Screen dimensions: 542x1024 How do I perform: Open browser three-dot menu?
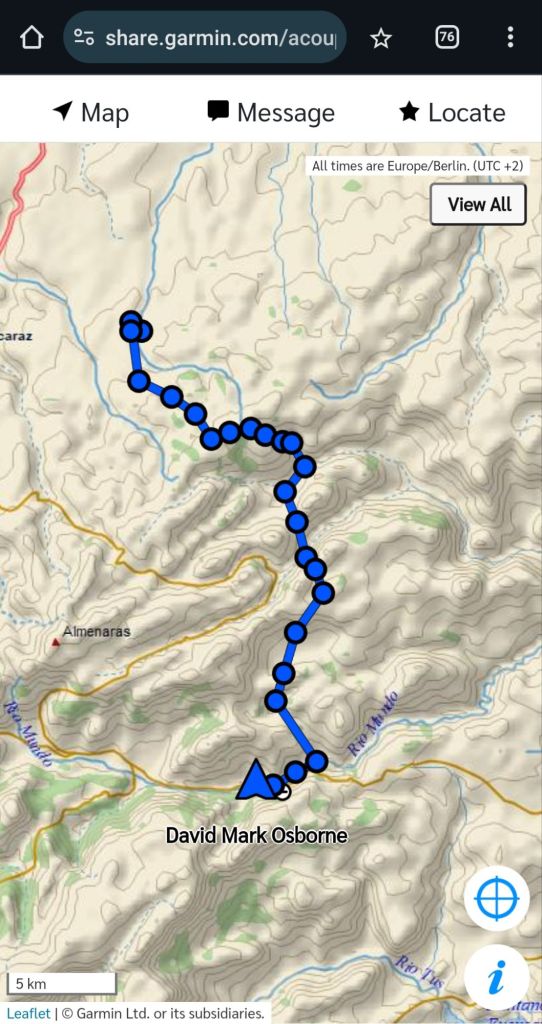point(510,37)
